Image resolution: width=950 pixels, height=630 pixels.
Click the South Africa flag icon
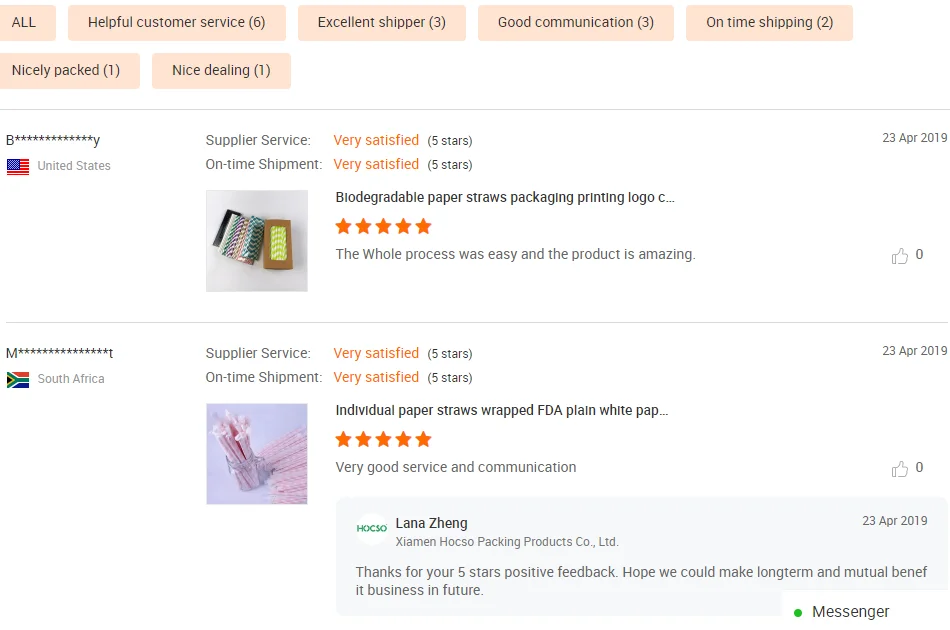point(18,380)
